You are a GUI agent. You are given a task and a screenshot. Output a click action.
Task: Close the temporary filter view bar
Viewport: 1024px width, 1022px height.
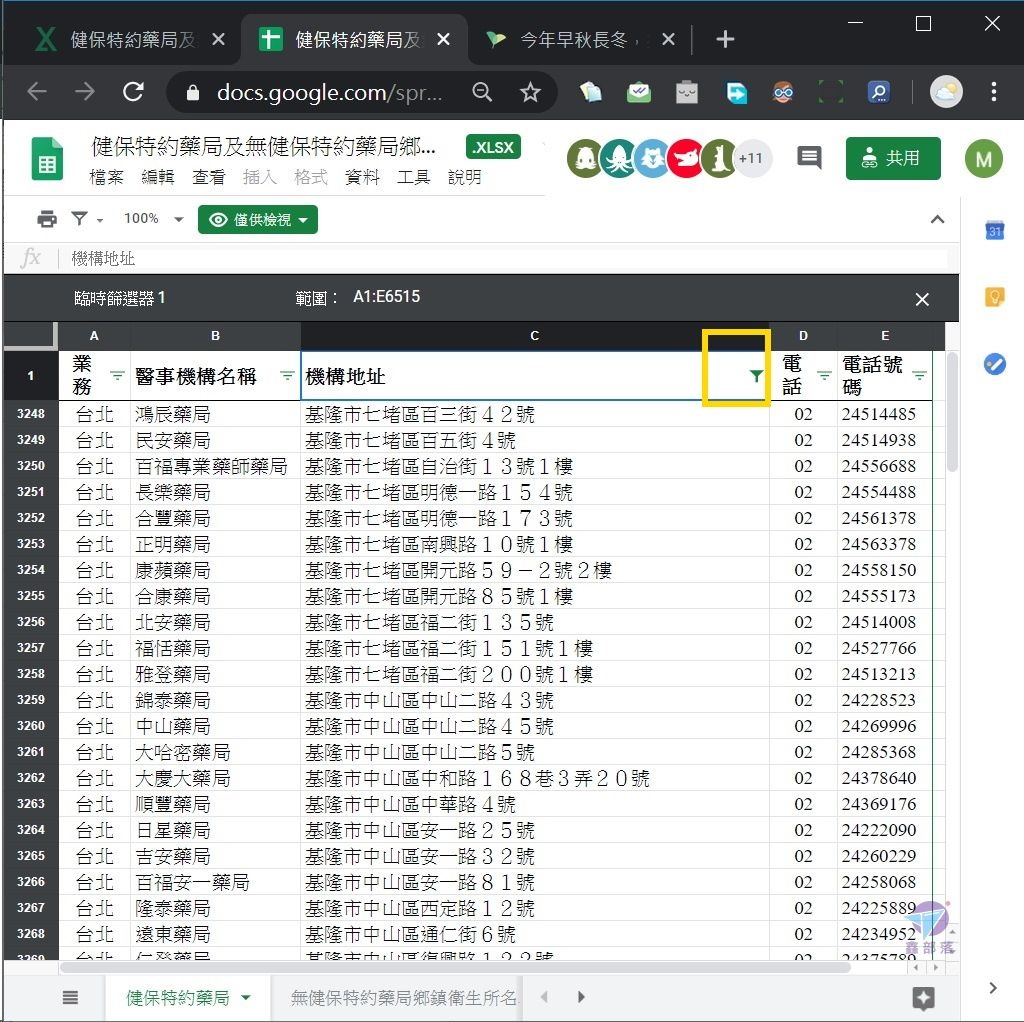(921, 299)
